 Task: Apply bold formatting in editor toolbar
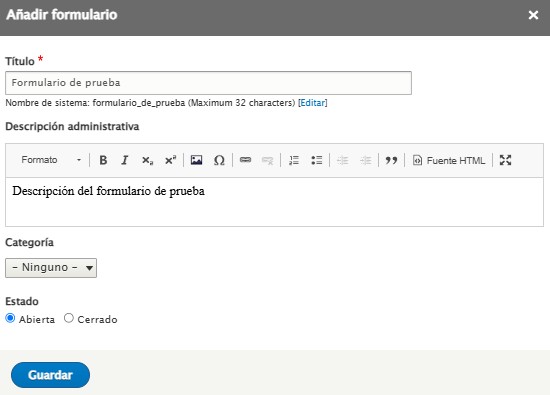tap(103, 160)
